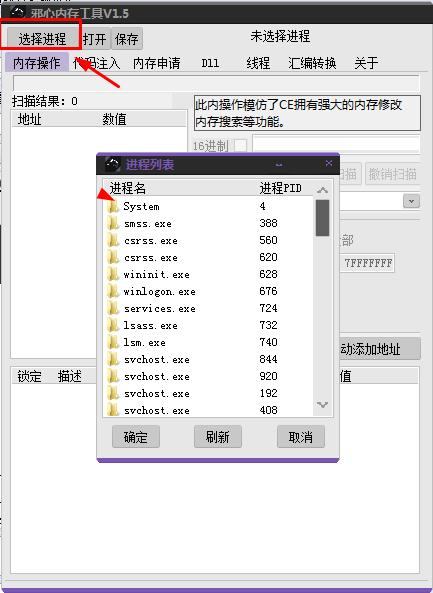433x593 pixels.
Task: Open the 线程 tab
Action: click(x=258, y=63)
